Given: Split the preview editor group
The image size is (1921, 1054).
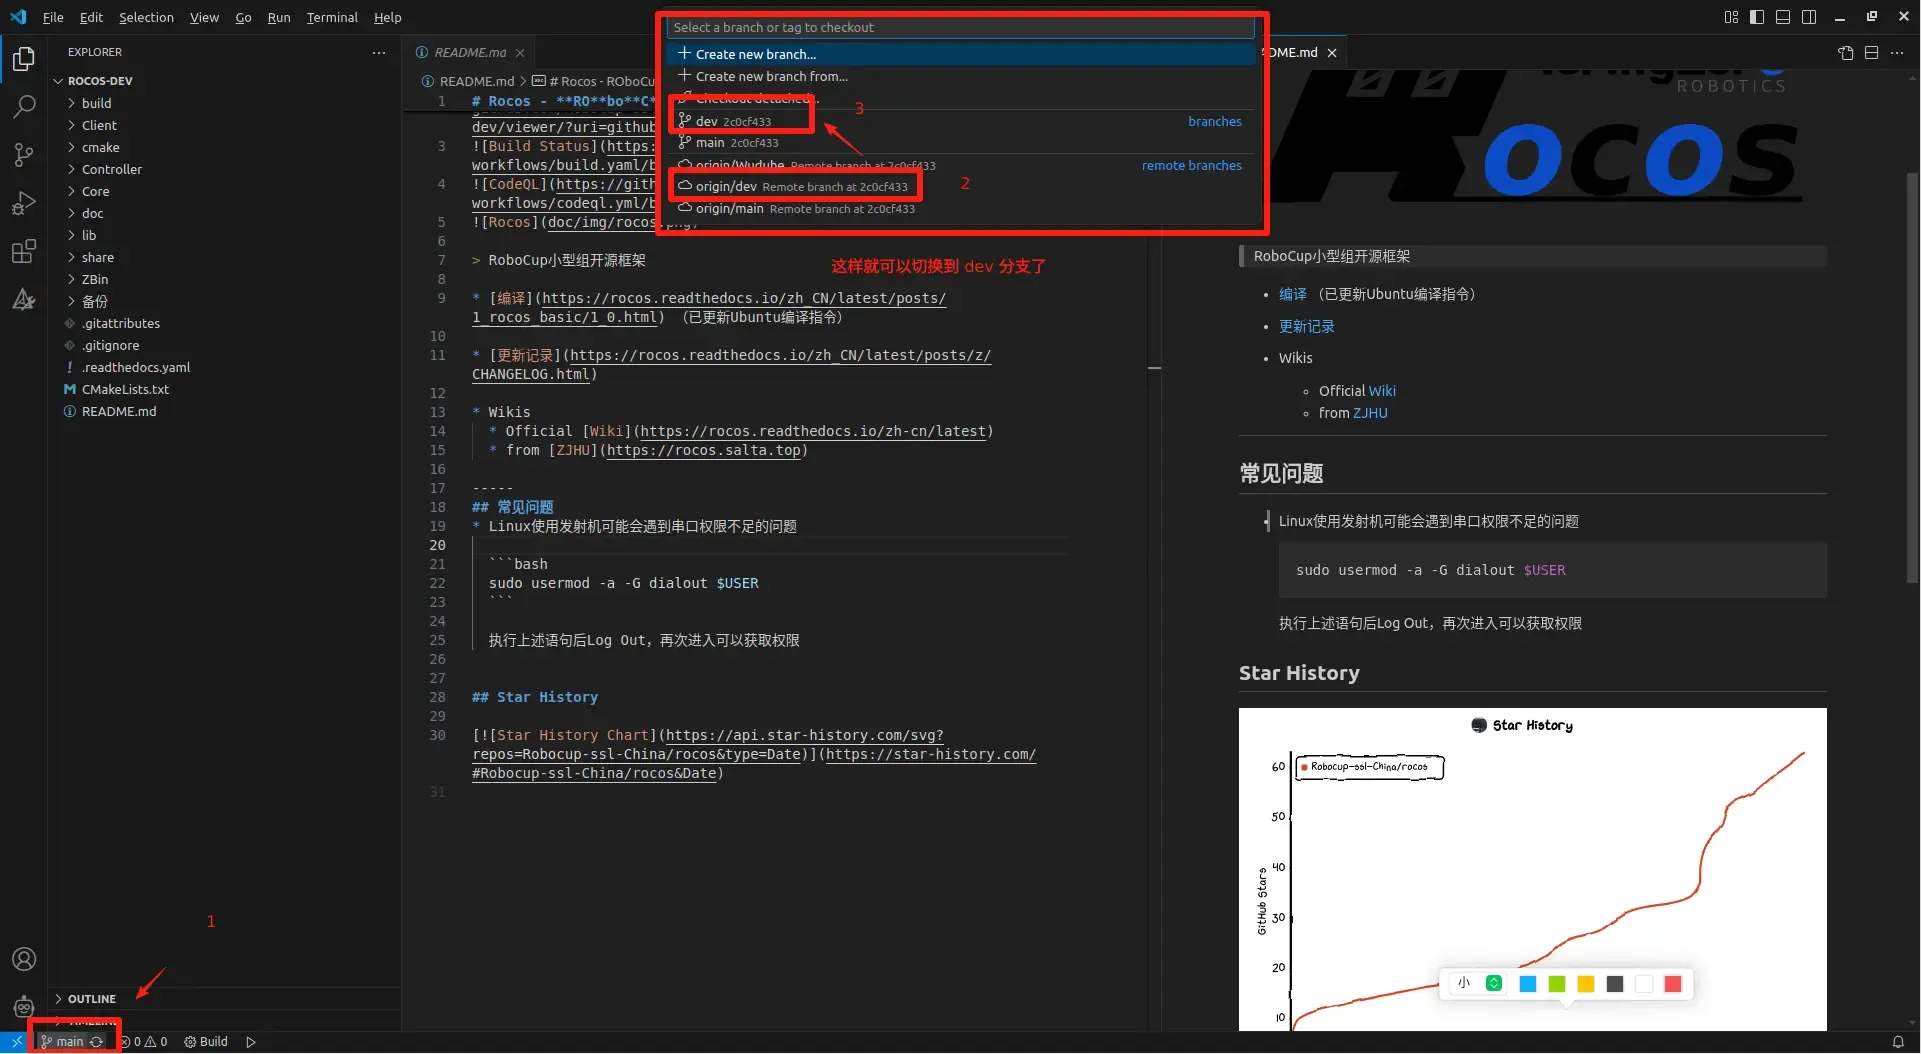Looking at the screenshot, I should [1871, 52].
